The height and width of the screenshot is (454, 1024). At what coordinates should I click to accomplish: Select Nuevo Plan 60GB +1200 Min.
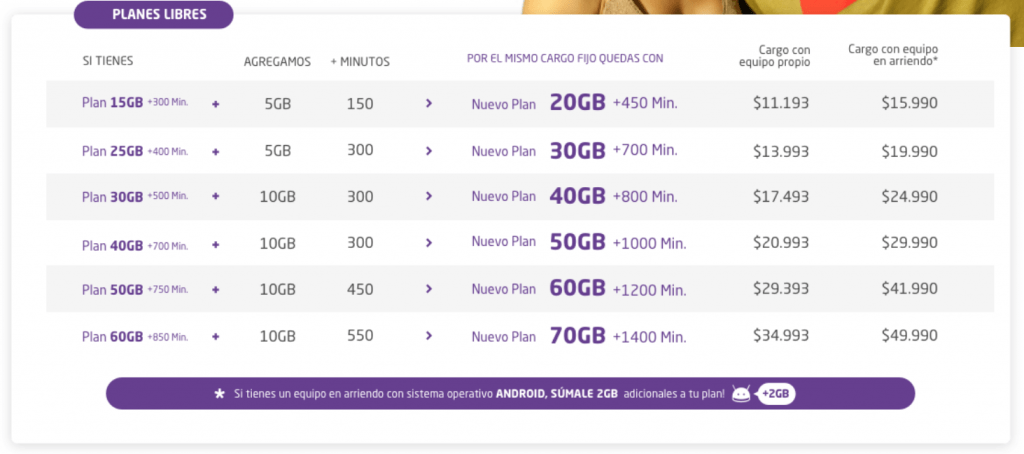(x=579, y=289)
